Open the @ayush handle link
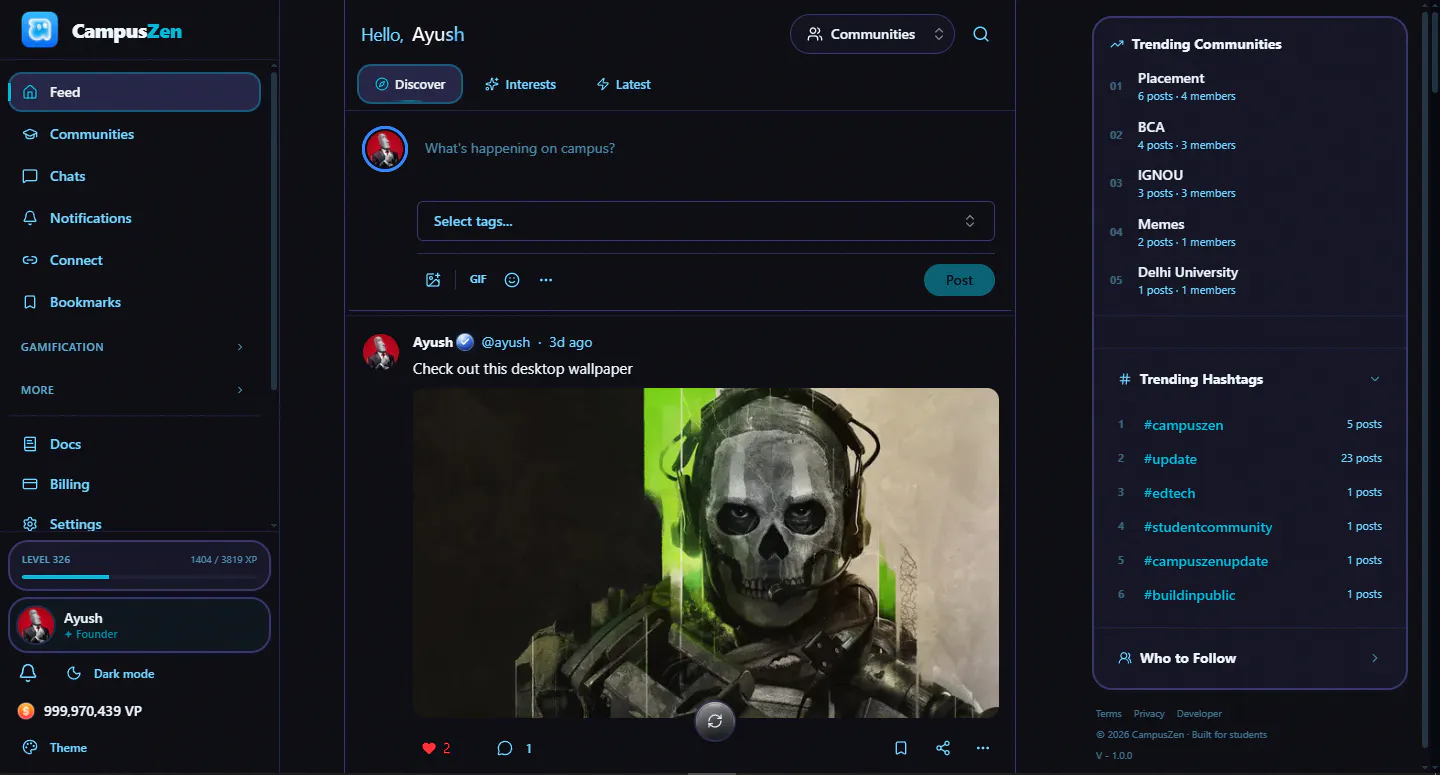Image resolution: width=1440 pixels, height=775 pixels. [505, 342]
